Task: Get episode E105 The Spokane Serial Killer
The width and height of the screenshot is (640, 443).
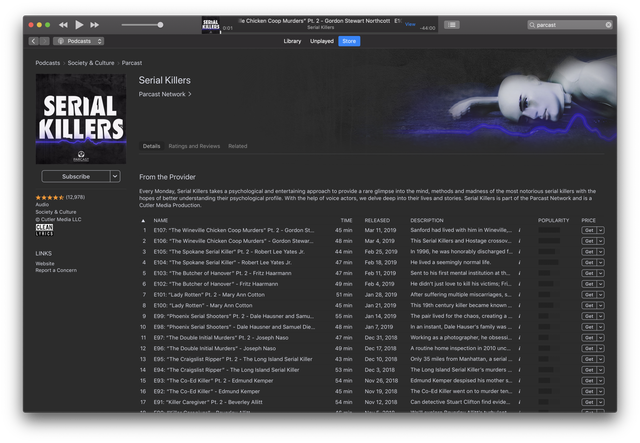Action: point(588,251)
